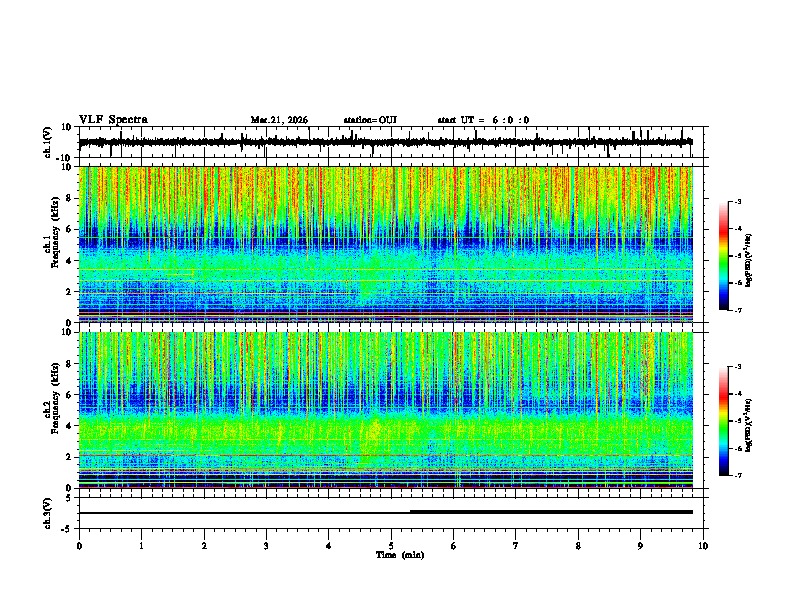Select the "start UT = 6:0:0" text
This screenshot has height=612, width=792.
(x=483, y=120)
